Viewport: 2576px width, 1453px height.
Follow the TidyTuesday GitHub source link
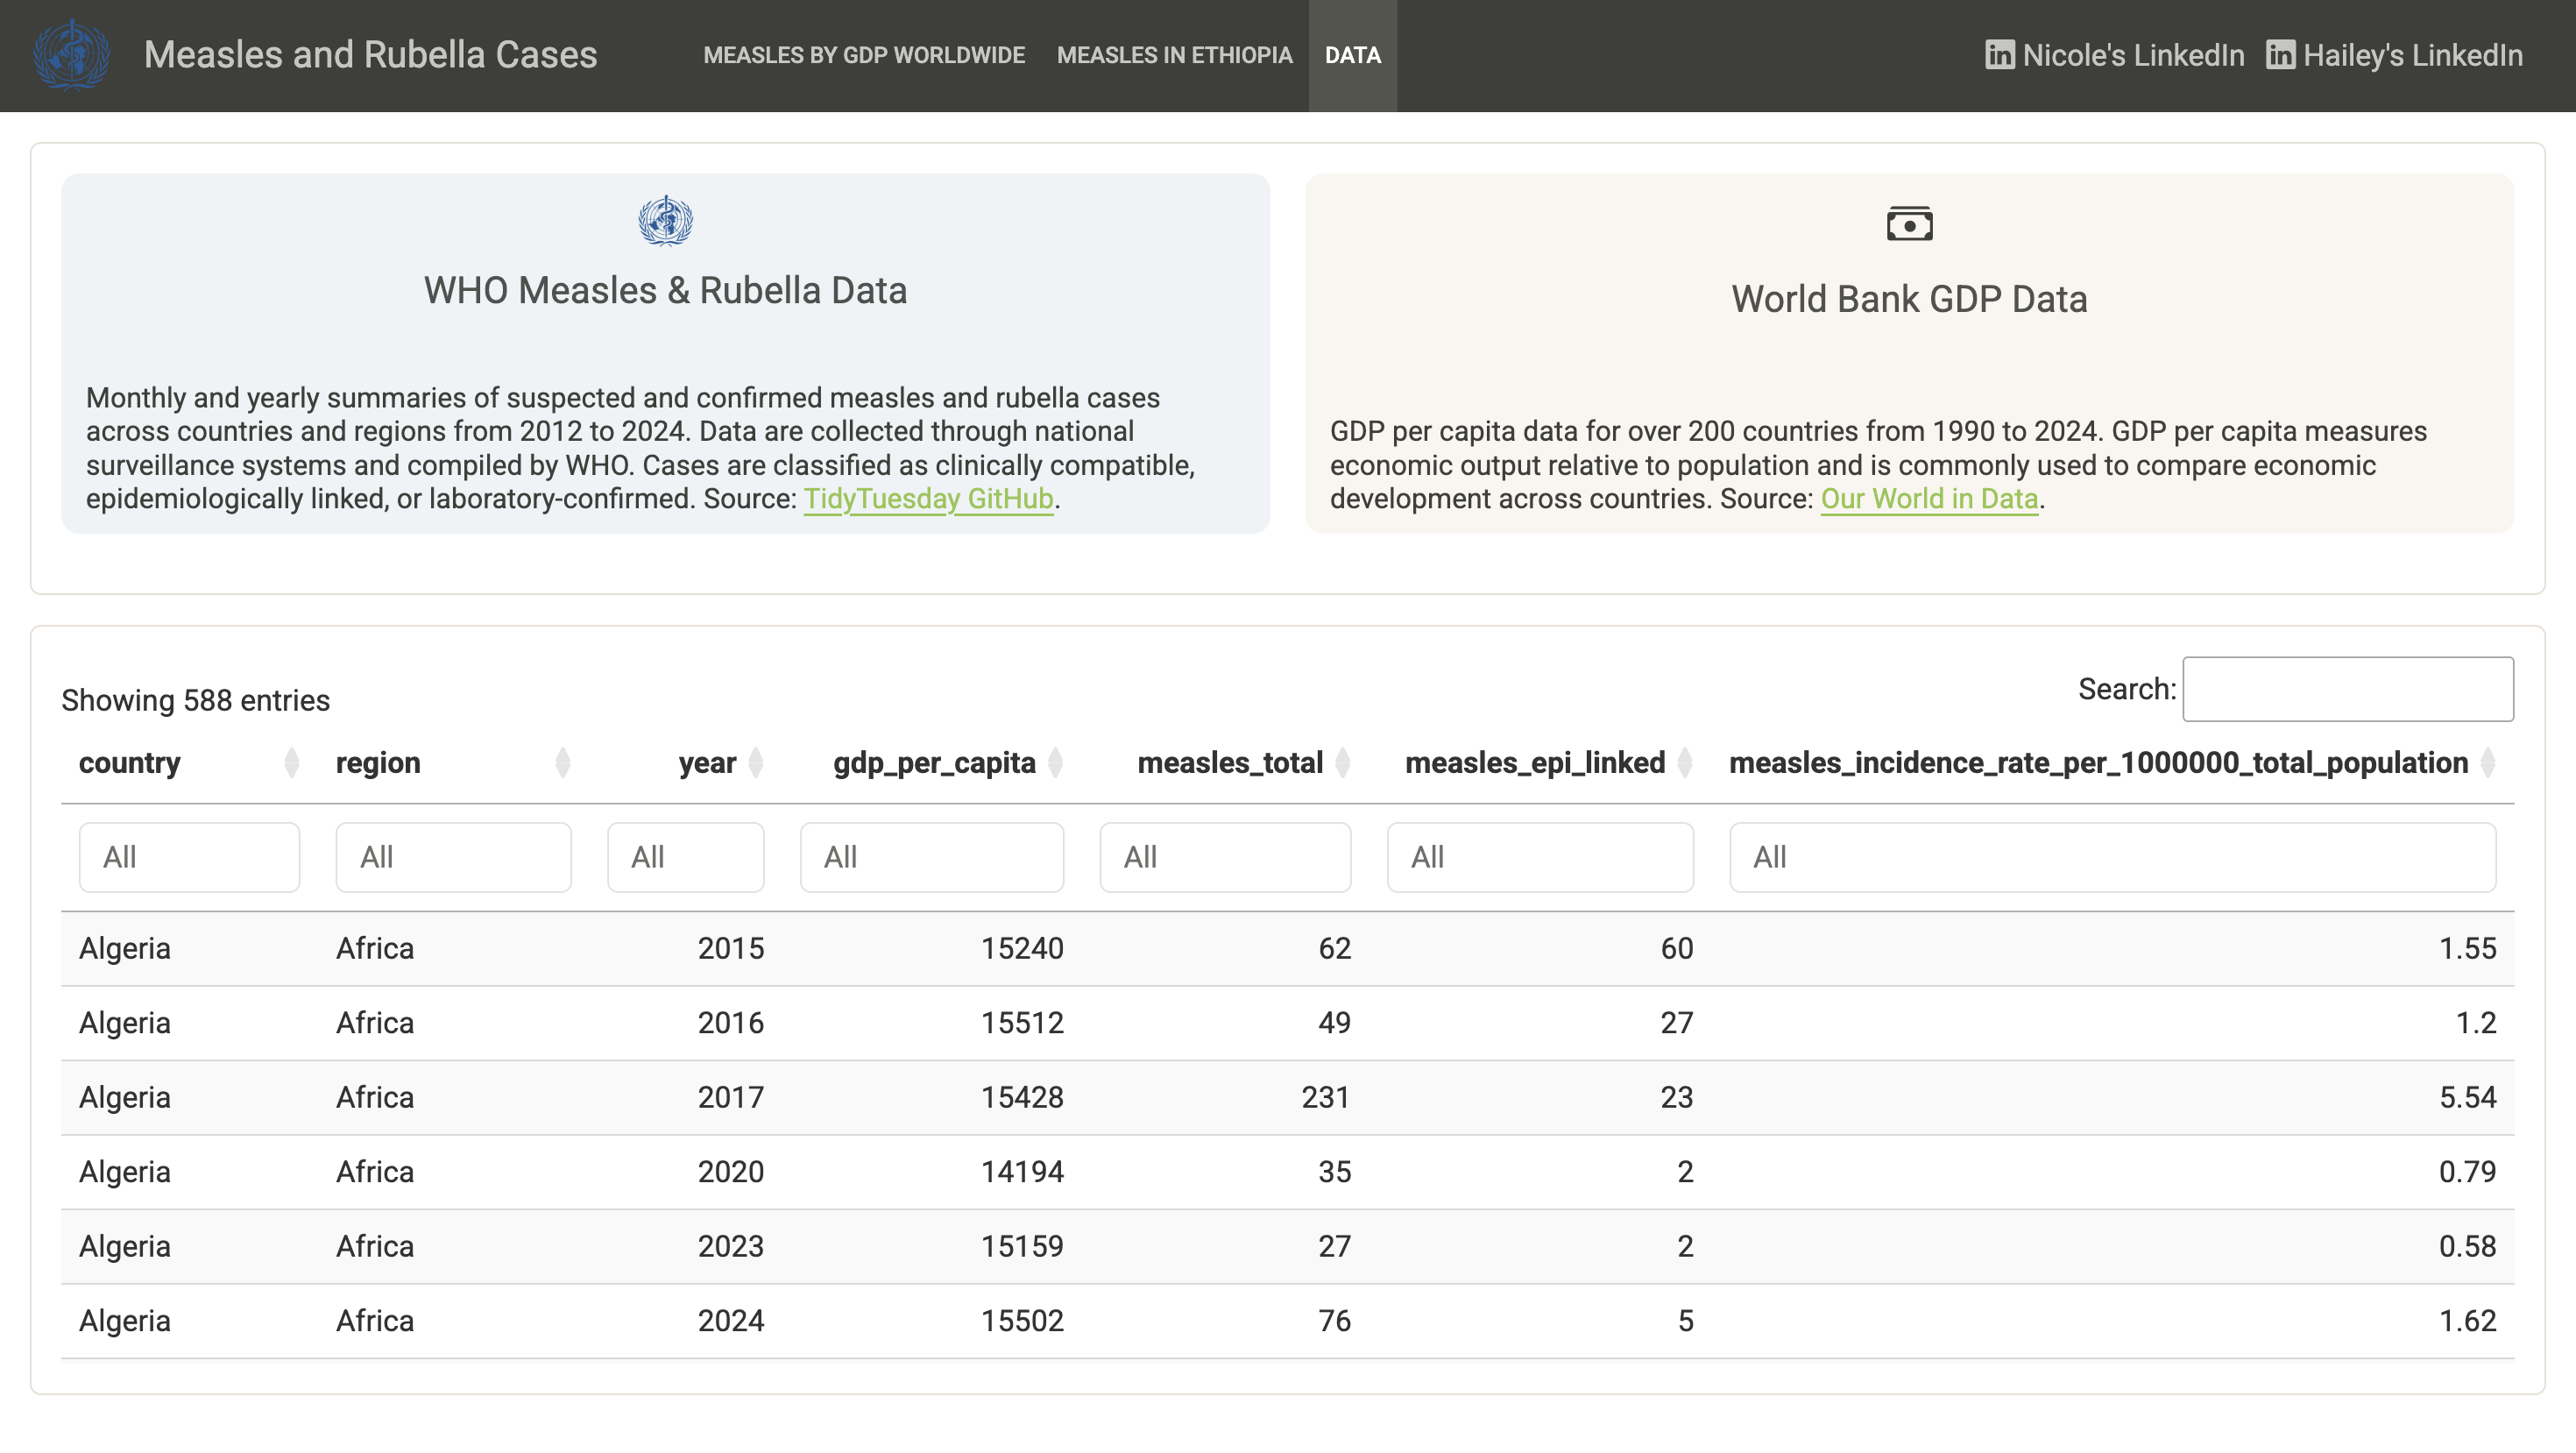pos(928,498)
